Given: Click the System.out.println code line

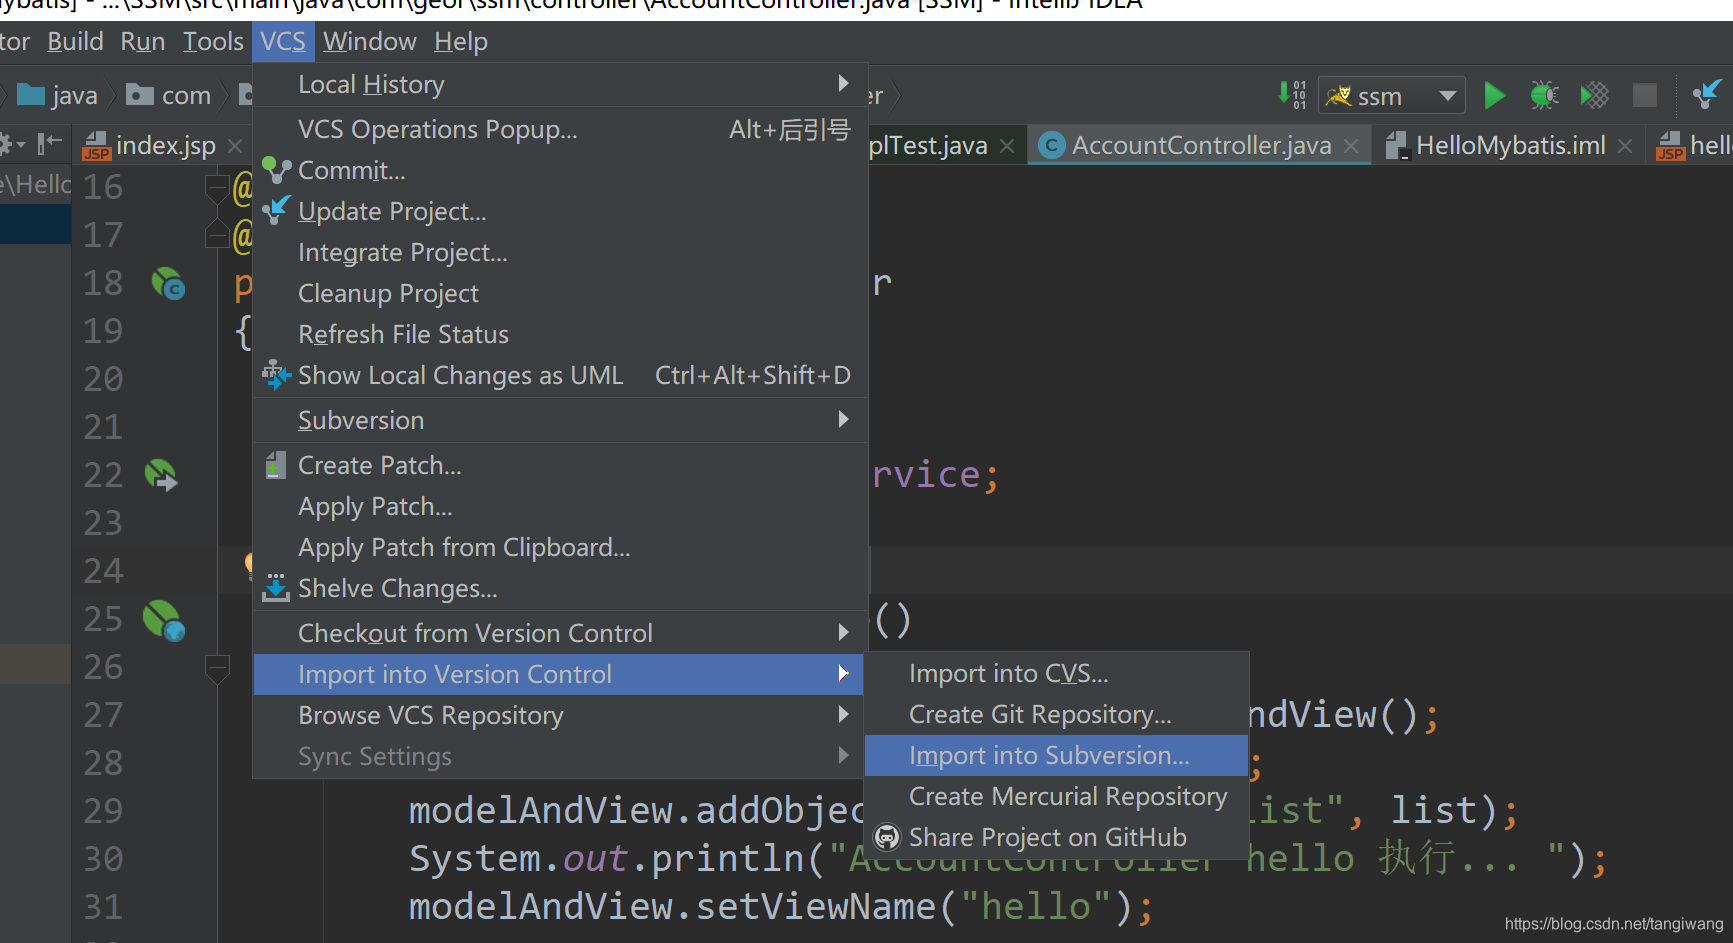Looking at the screenshot, I should (1008, 859).
